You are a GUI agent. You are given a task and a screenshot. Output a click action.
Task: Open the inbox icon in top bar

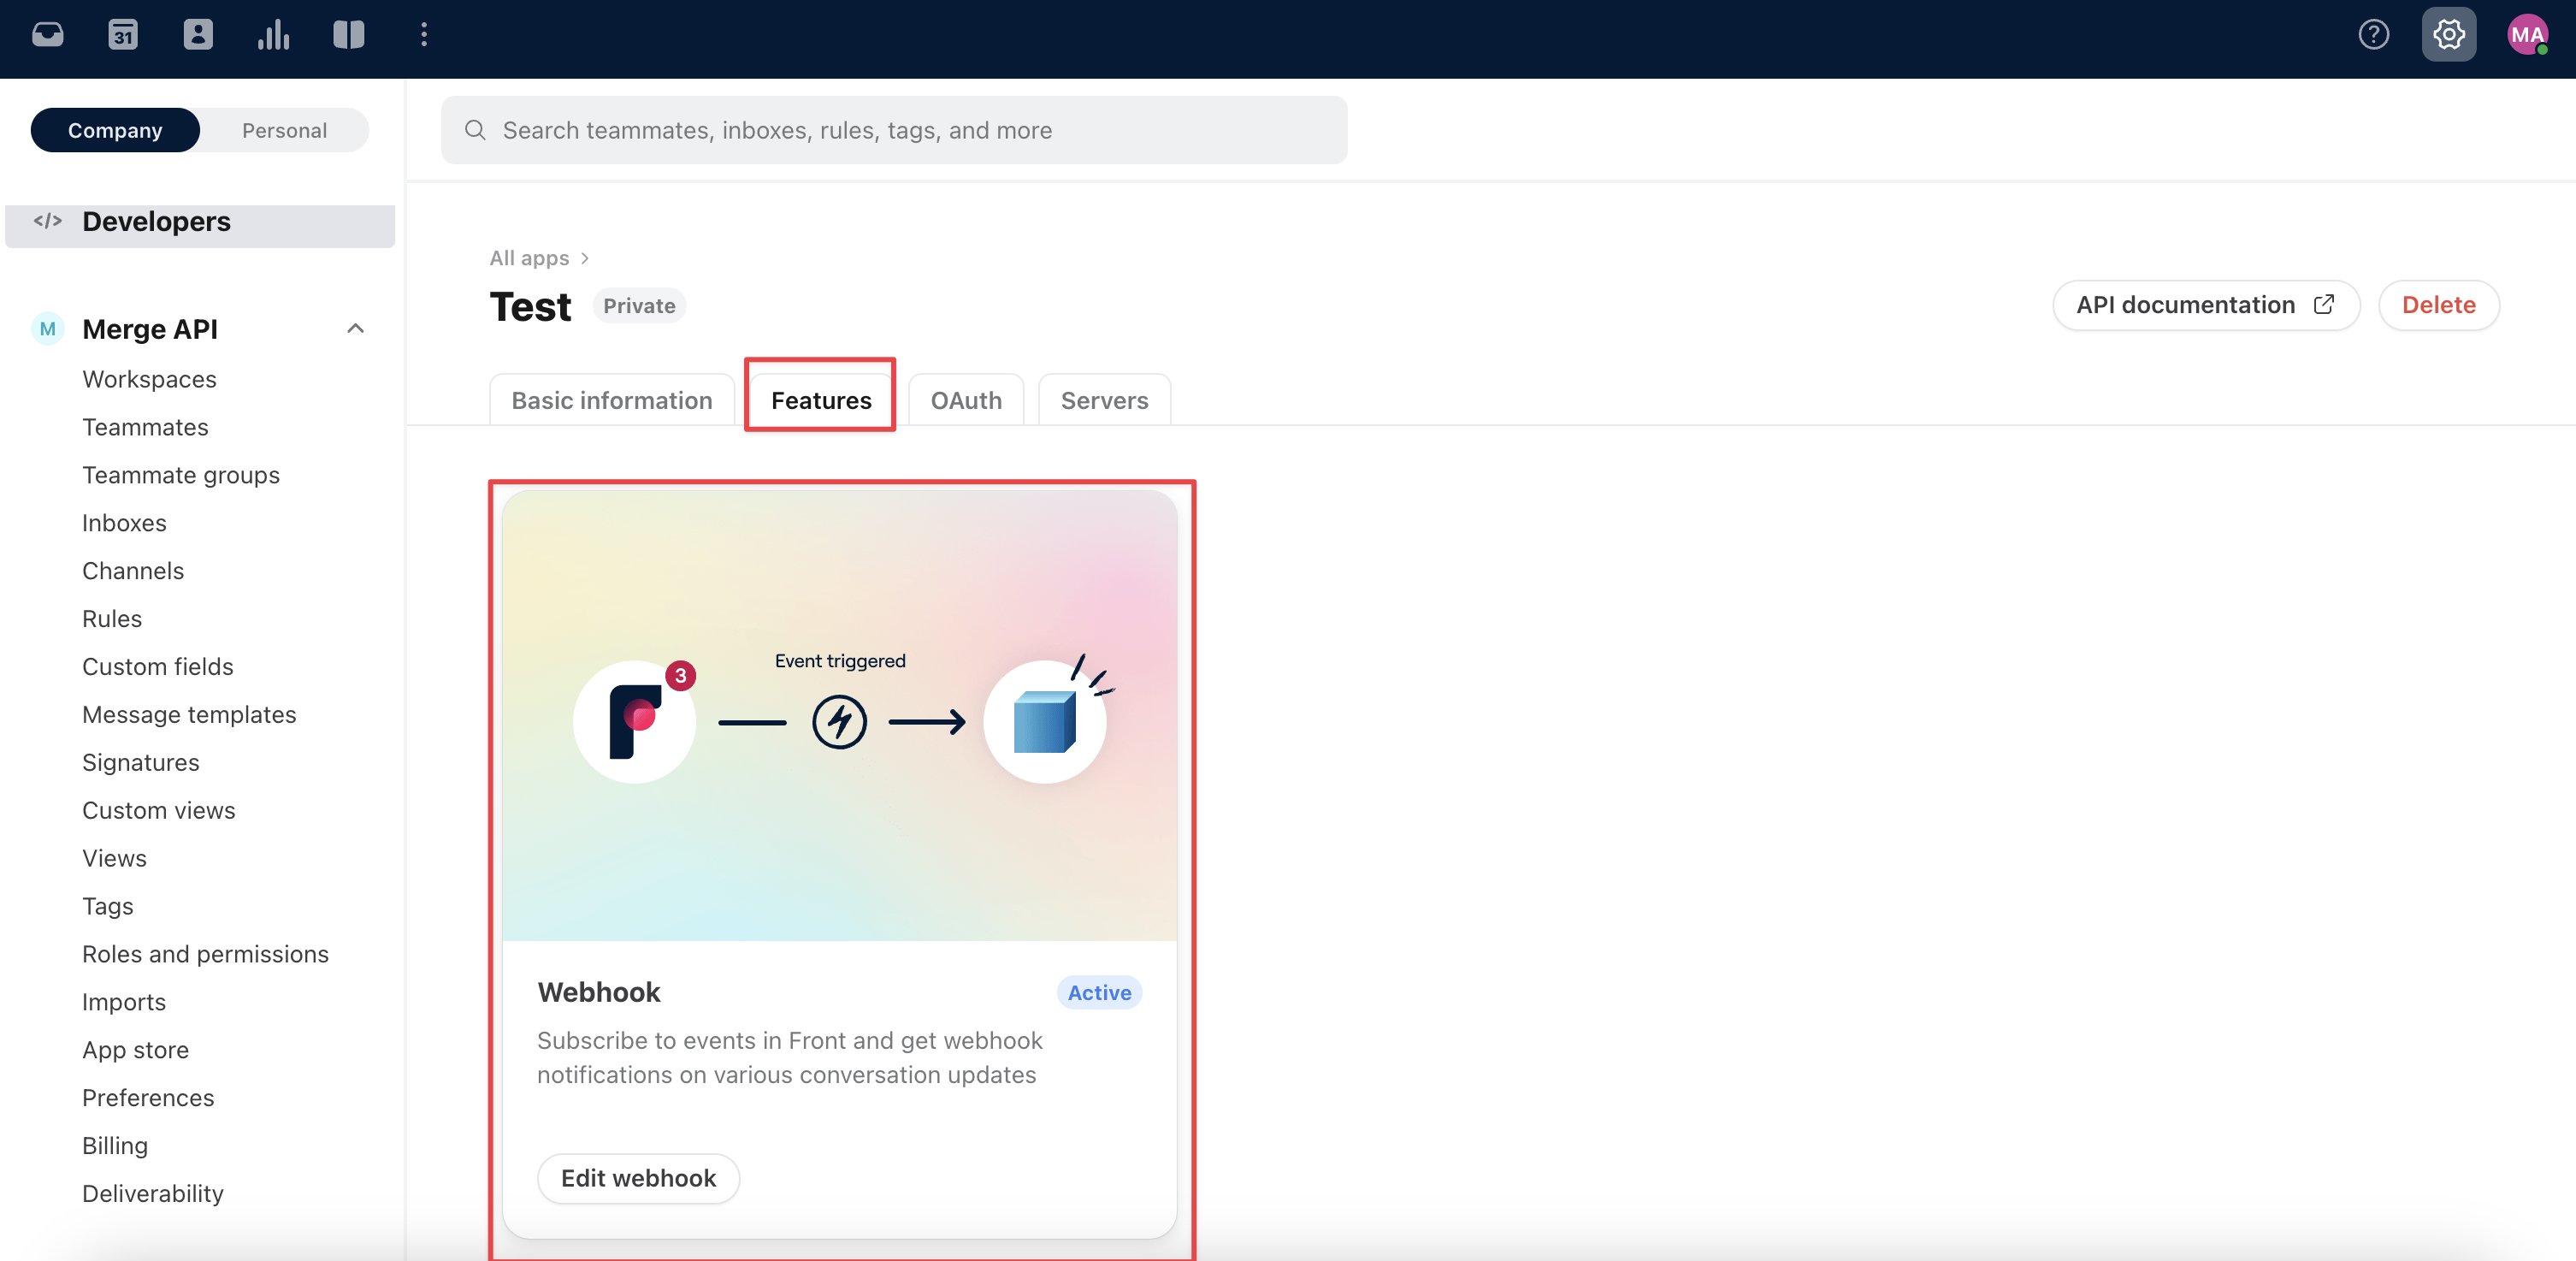tap(47, 35)
